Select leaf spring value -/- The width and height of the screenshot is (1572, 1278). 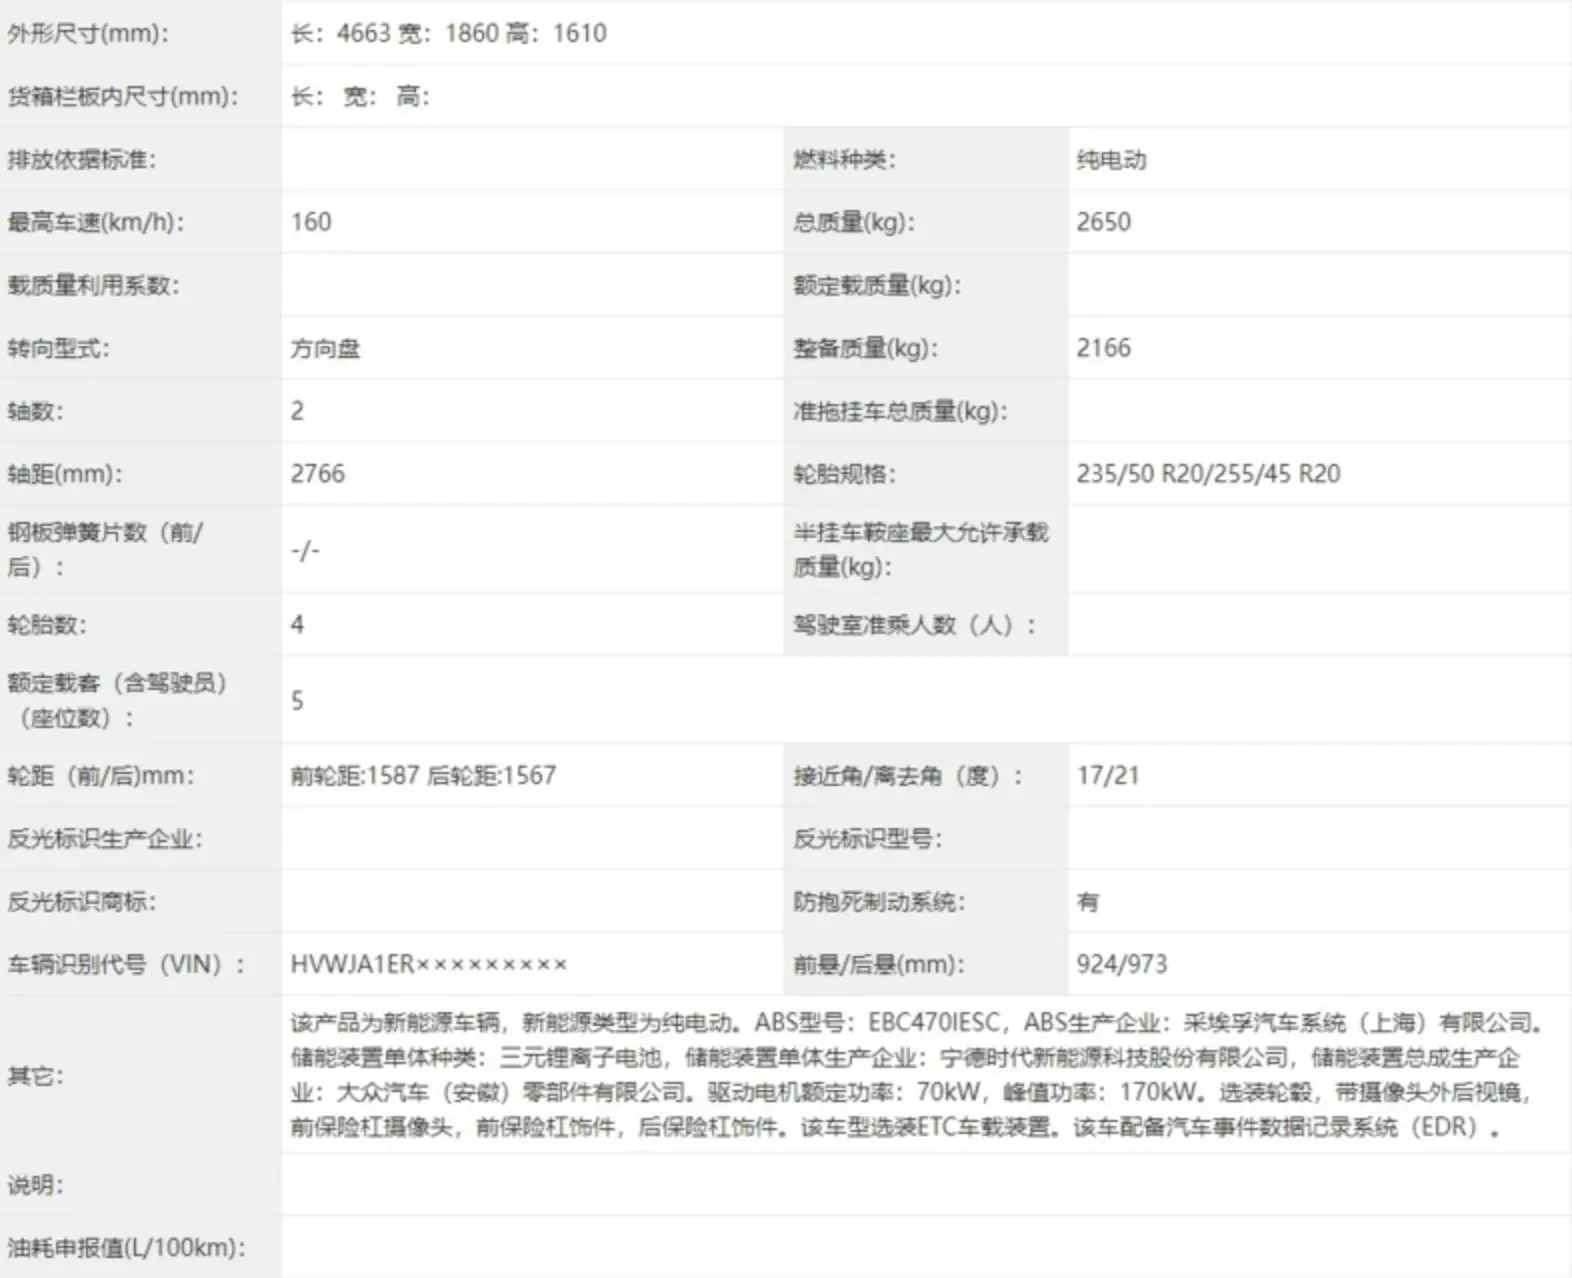pyautogui.click(x=305, y=550)
